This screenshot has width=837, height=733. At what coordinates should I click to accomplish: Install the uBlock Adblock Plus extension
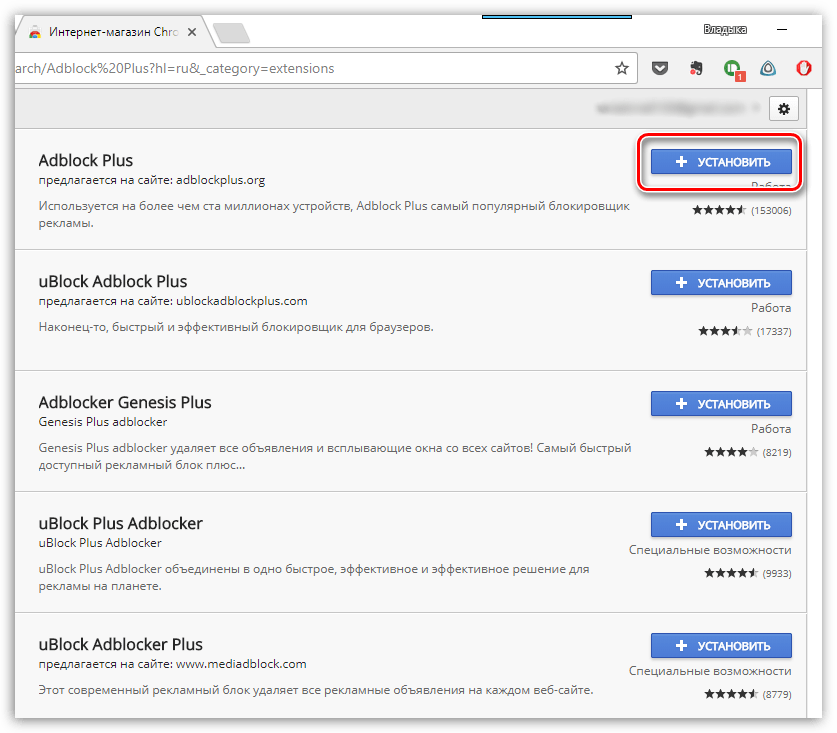click(x=721, y=282)
